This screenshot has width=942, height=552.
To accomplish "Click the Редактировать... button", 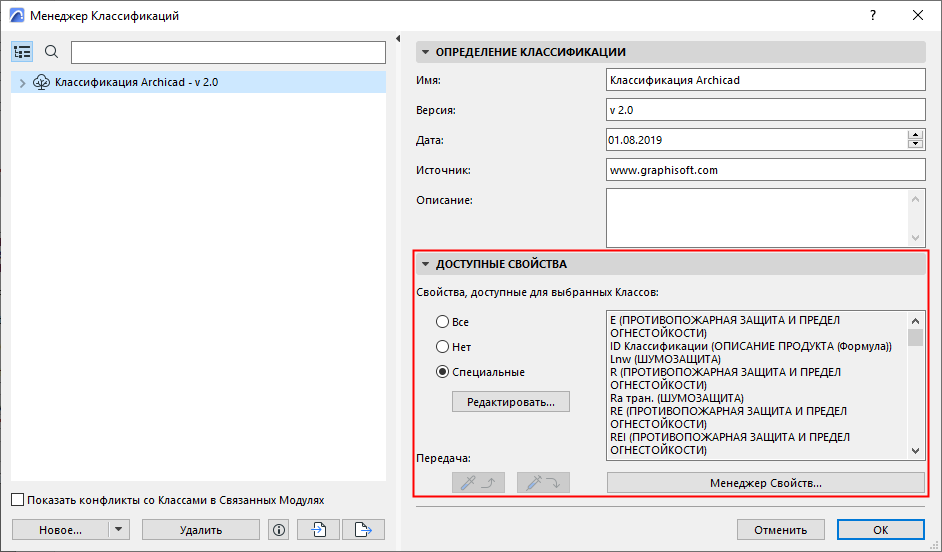I will (511, 402).
